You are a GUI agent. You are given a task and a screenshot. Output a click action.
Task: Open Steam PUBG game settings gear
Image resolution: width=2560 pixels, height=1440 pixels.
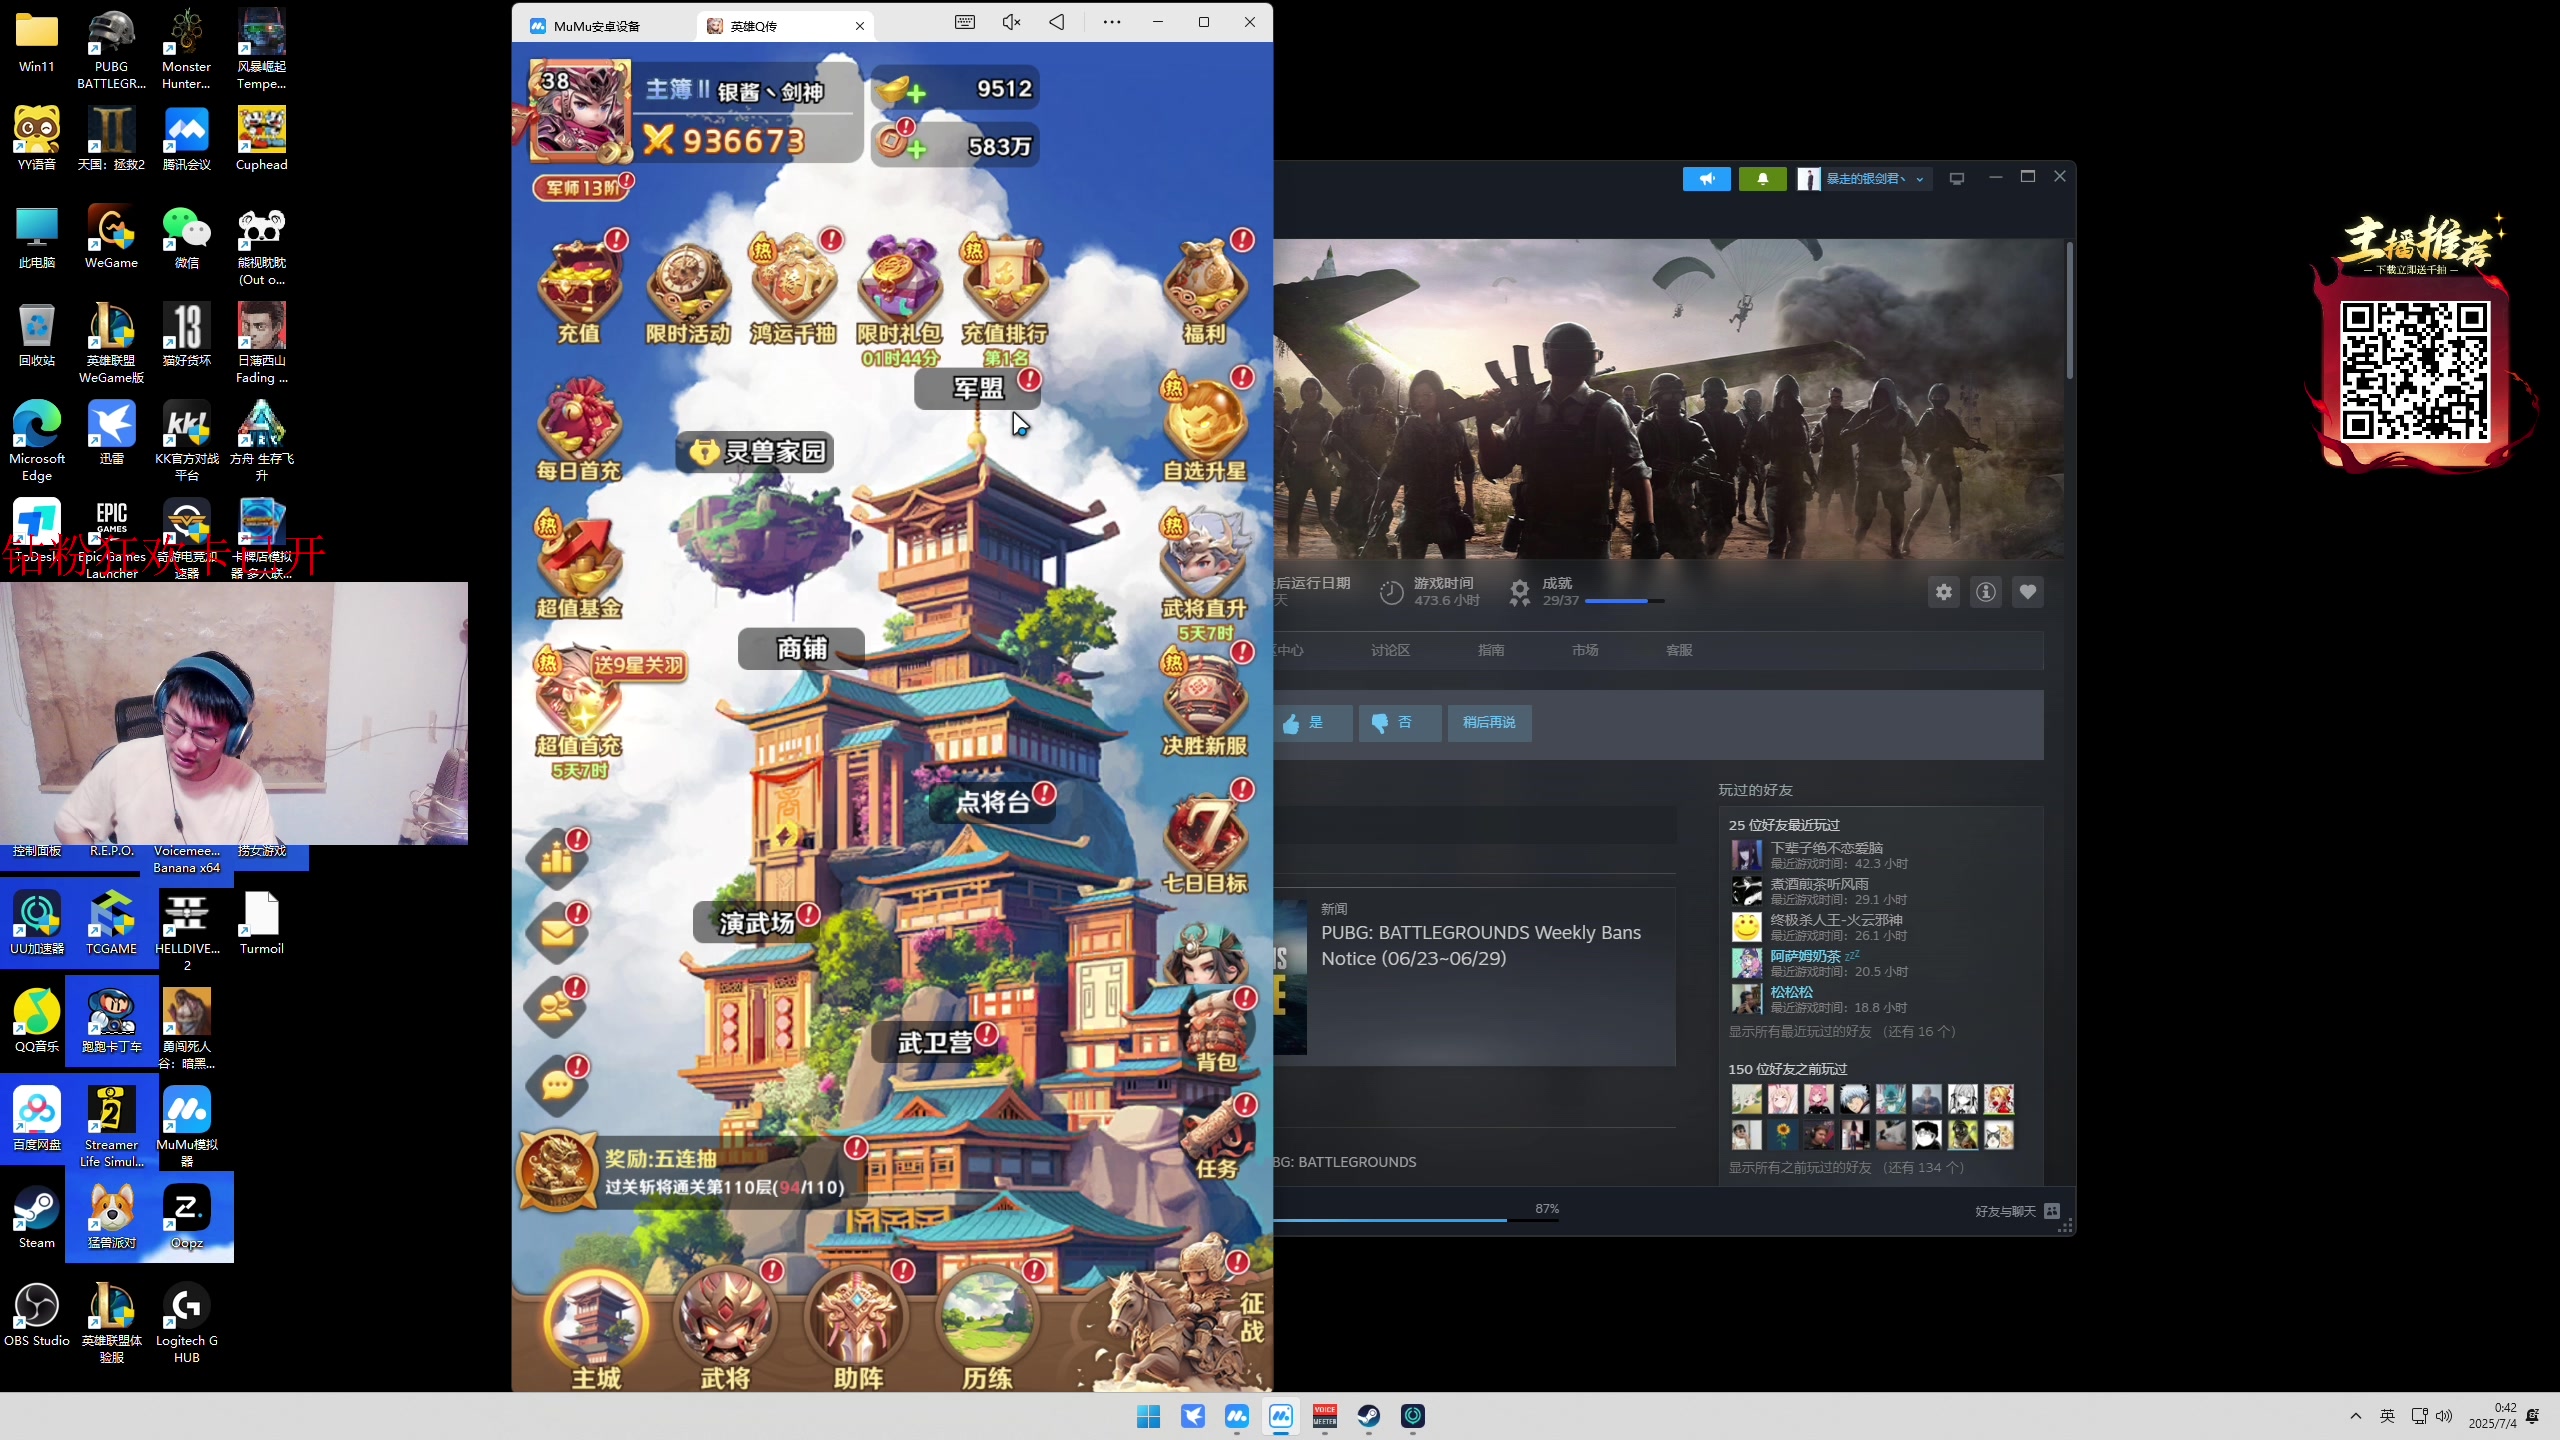[x=1944, y=592]
